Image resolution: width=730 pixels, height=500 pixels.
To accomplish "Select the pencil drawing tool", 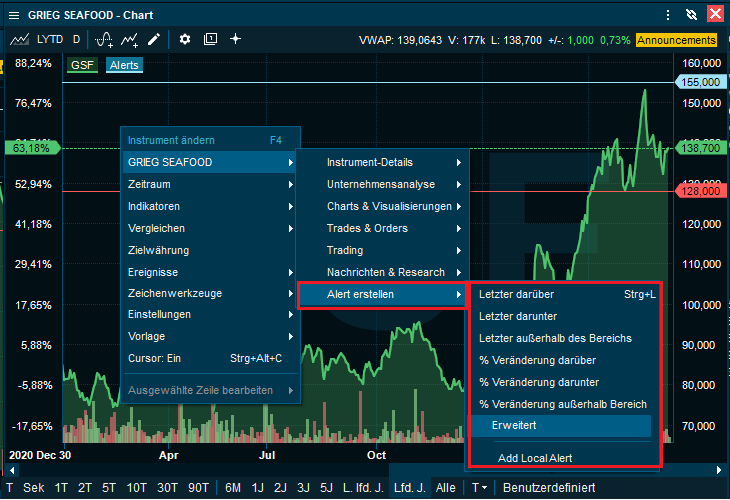I will 153,40.
